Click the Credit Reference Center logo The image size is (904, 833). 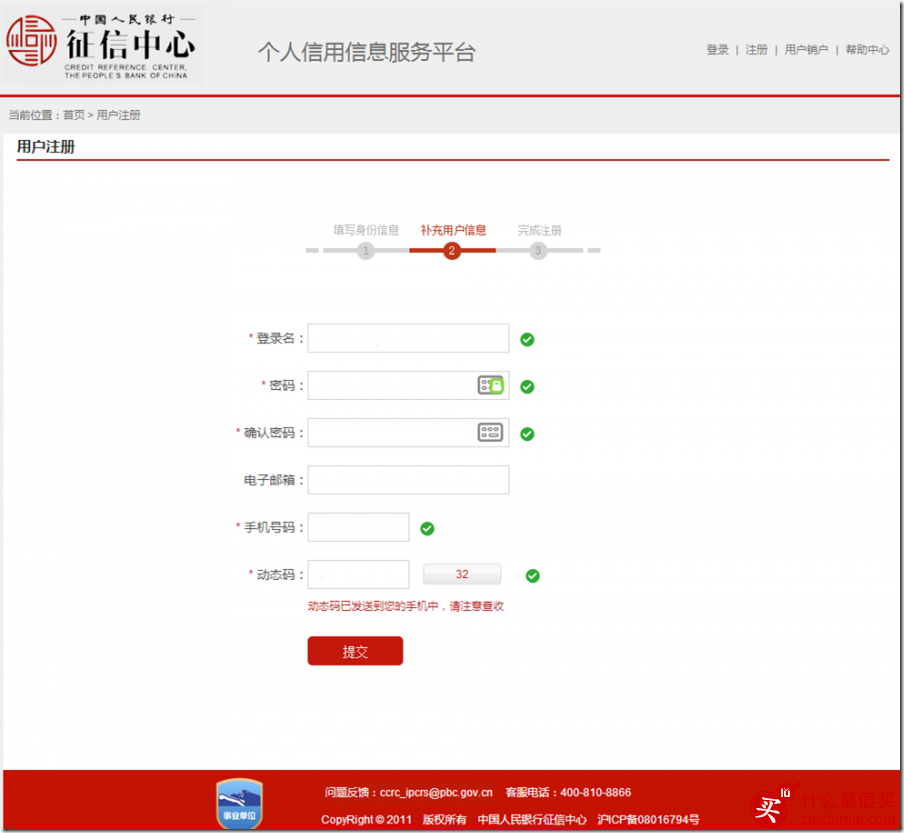click(101, 47)
